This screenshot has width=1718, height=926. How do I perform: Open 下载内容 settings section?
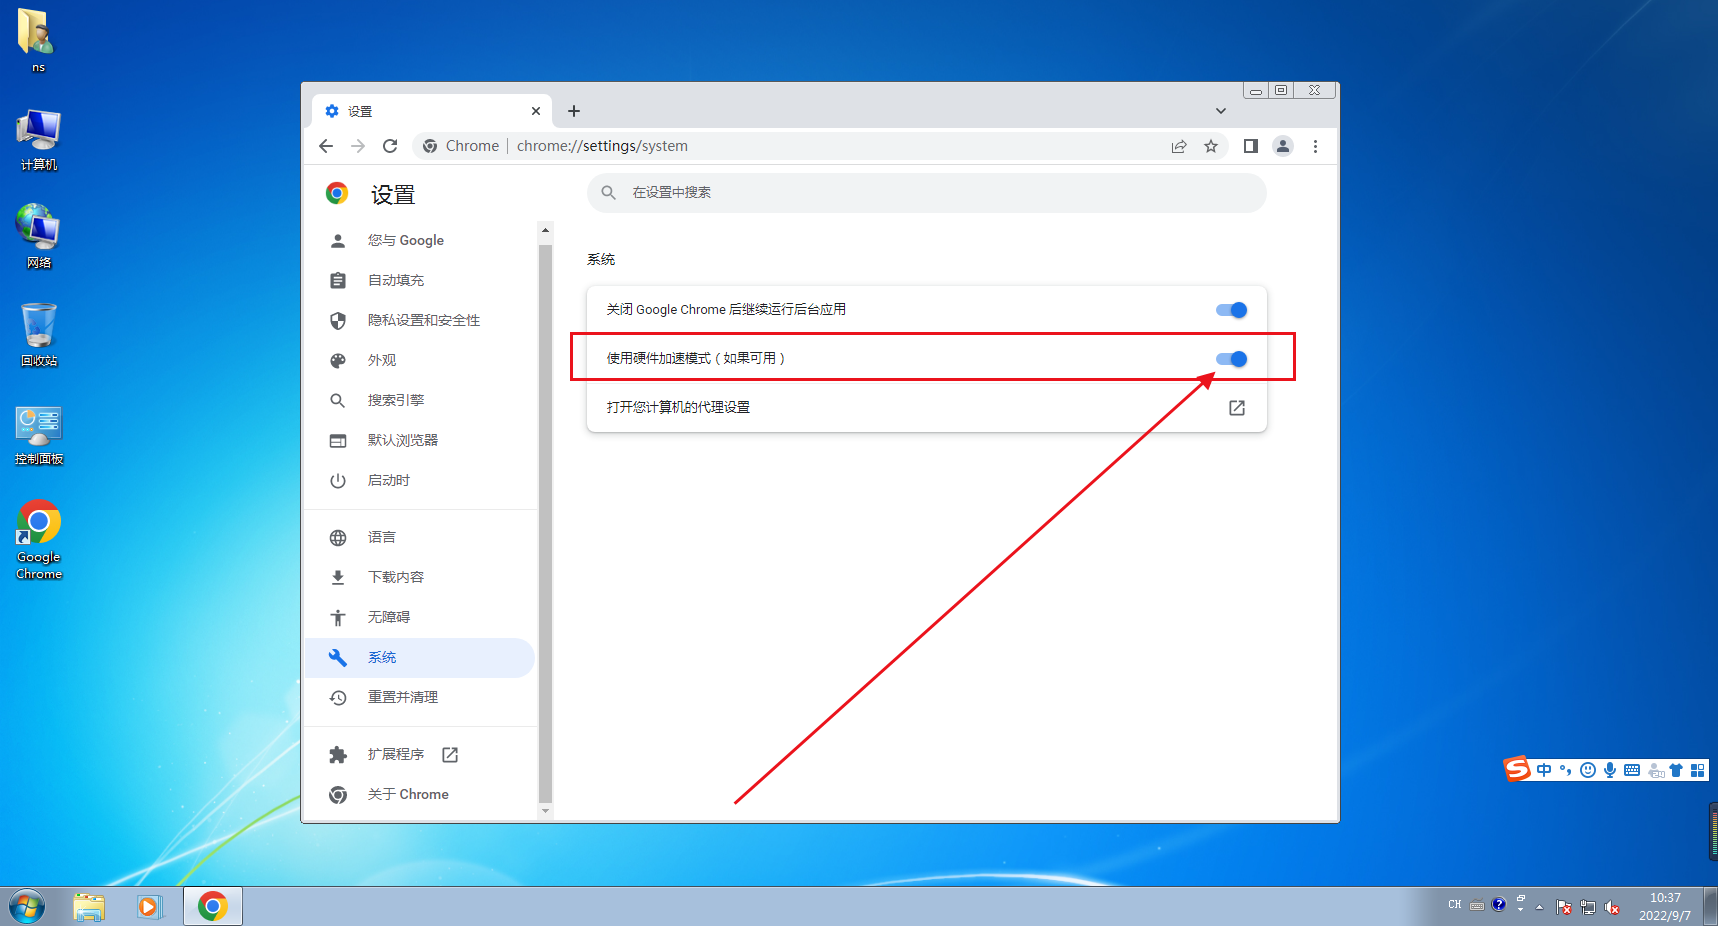pos(421,578)
